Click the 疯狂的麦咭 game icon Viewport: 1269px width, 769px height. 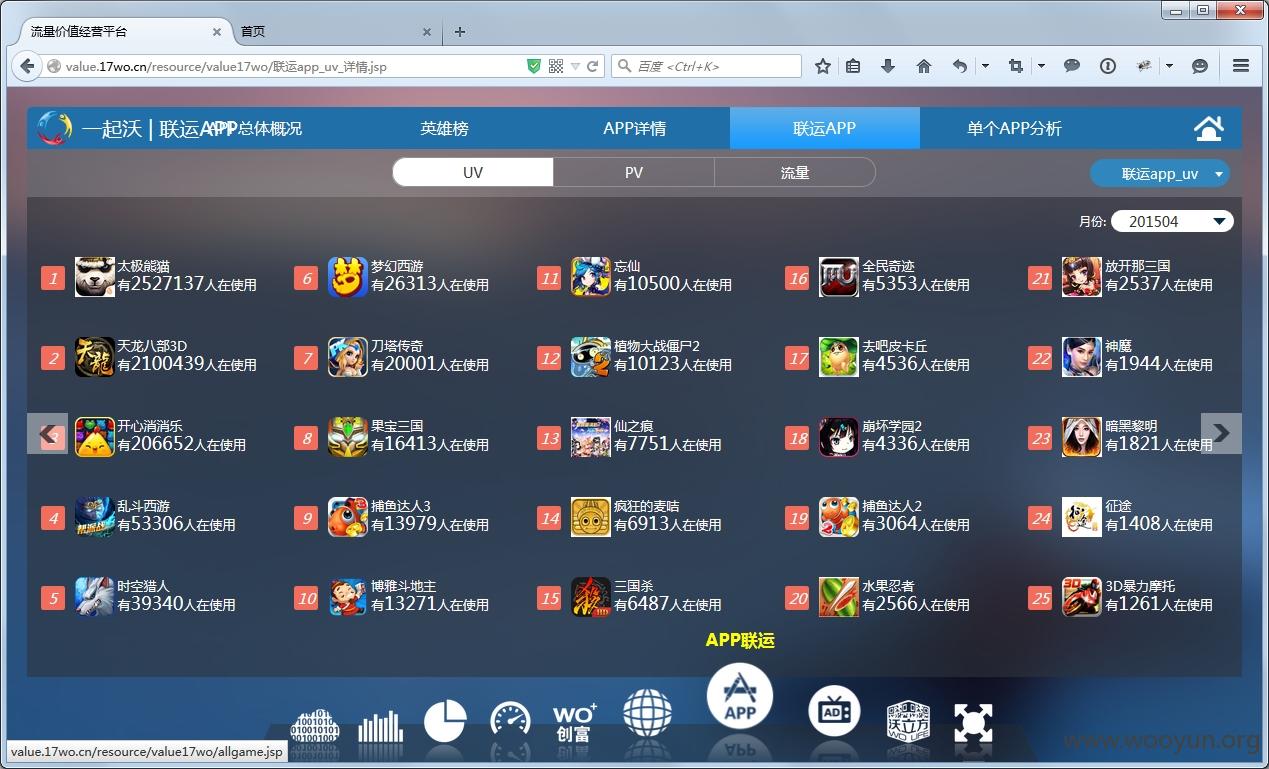pyautogui.click(x=591, y=517)
